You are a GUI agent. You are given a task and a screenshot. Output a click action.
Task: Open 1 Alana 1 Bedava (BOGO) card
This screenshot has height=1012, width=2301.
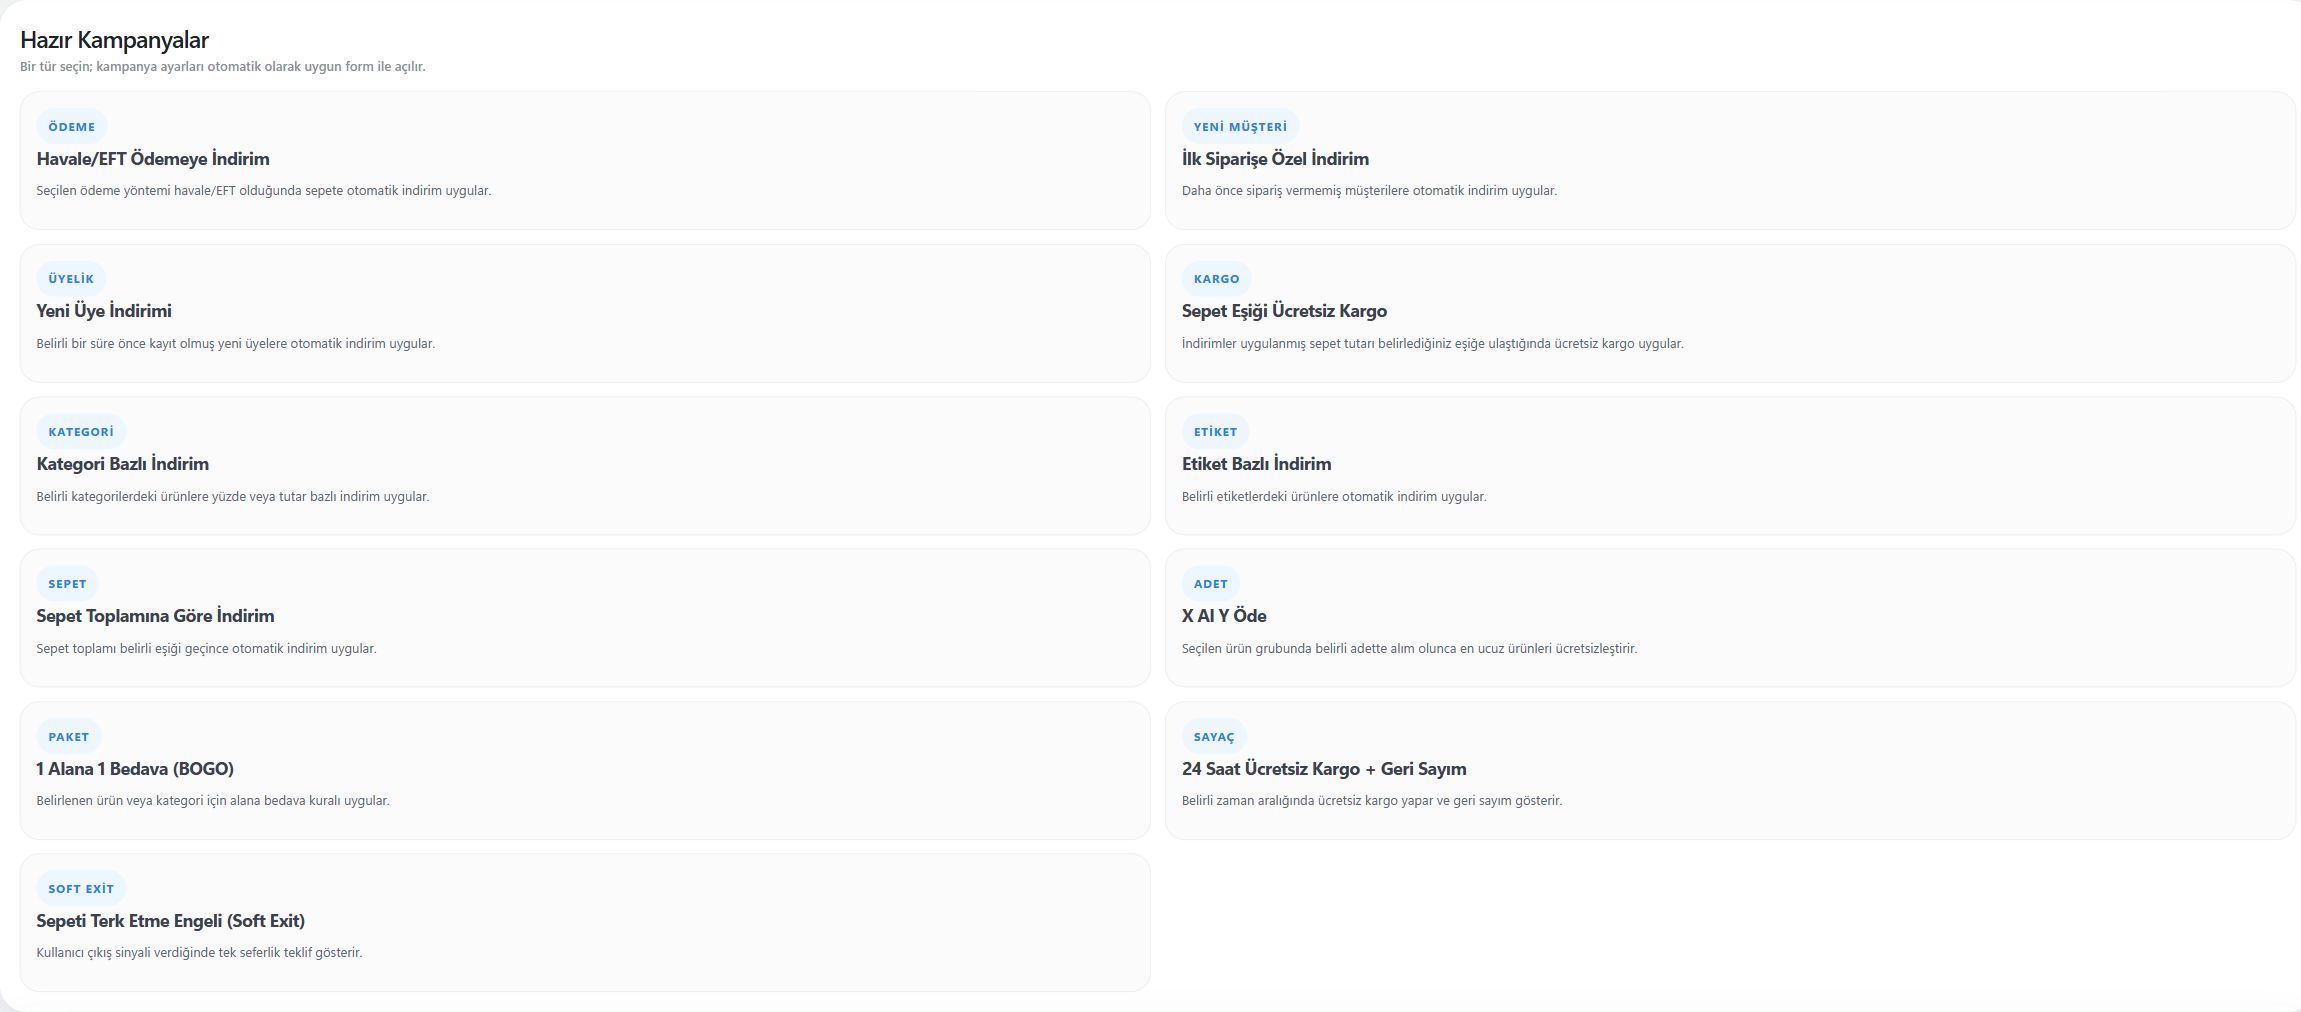585,770
